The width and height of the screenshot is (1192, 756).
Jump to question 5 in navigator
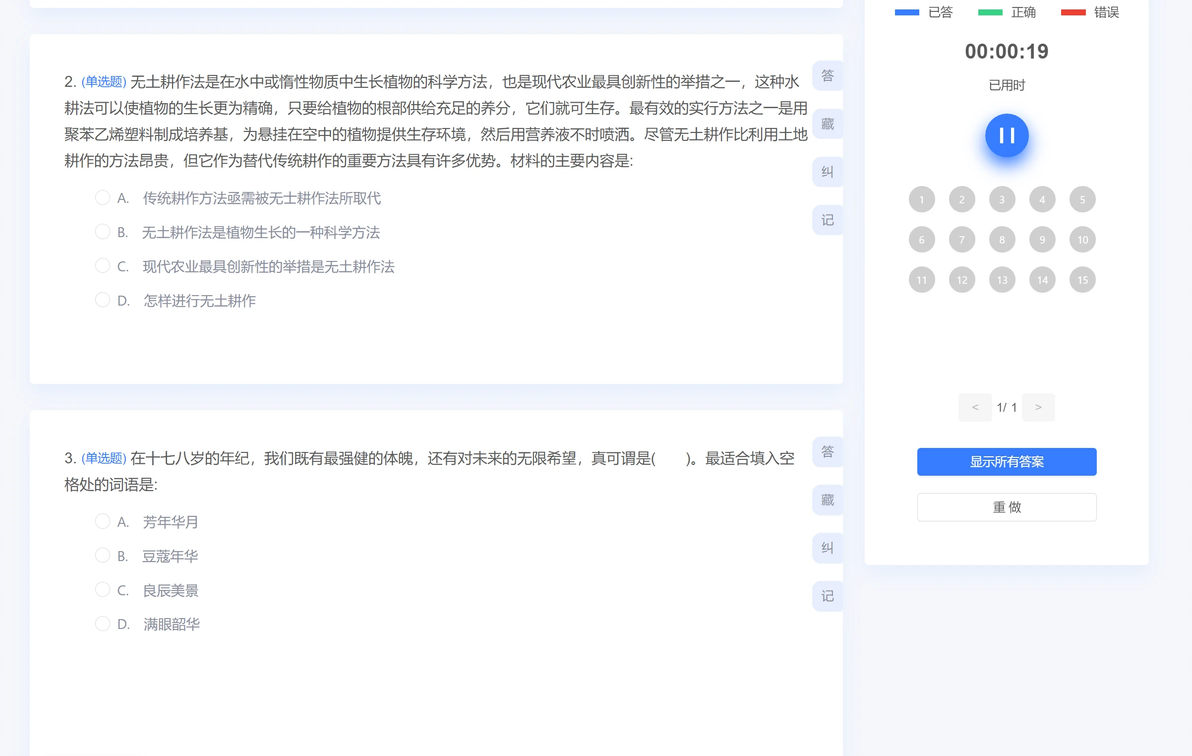(x=1083, y=199)
